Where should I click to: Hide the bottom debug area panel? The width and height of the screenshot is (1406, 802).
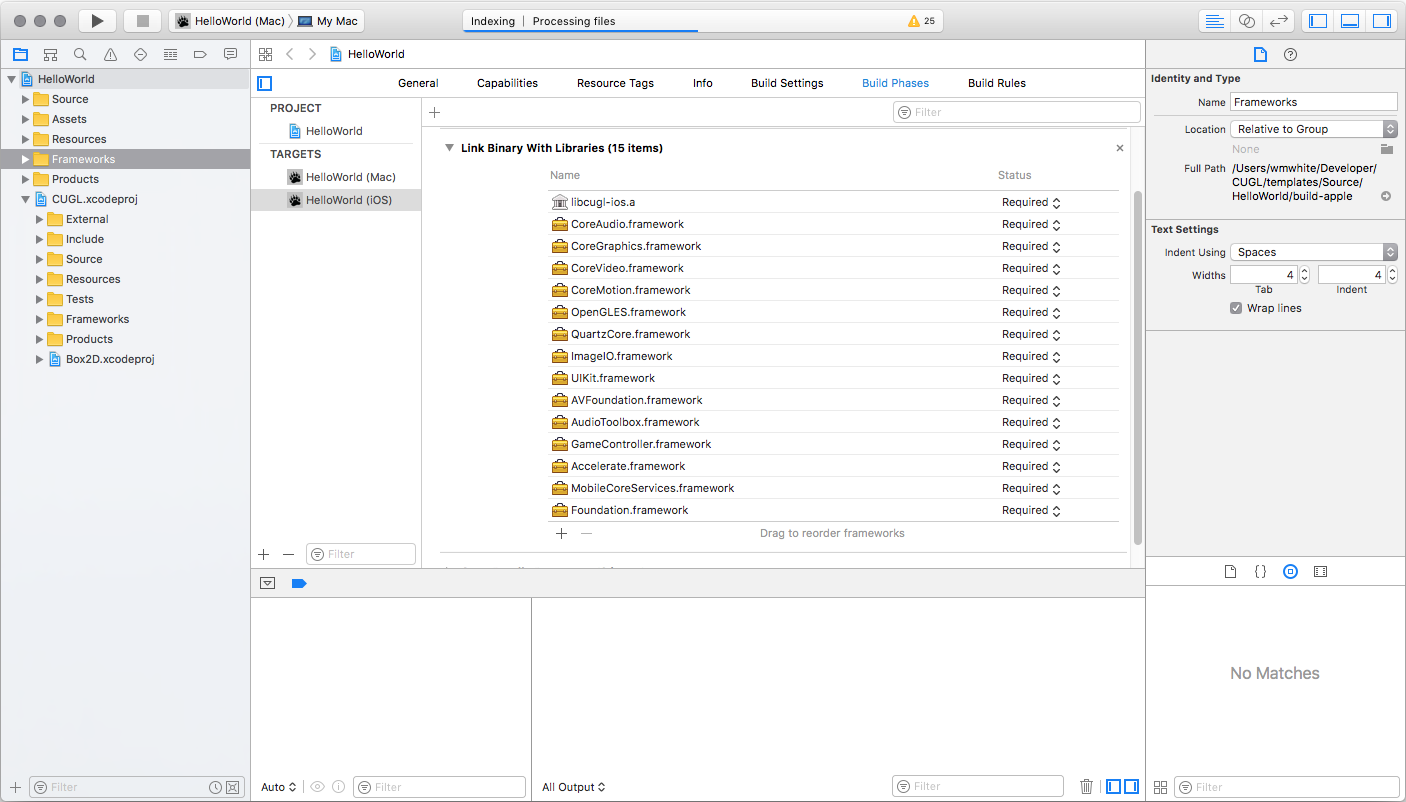point(1349,21)
